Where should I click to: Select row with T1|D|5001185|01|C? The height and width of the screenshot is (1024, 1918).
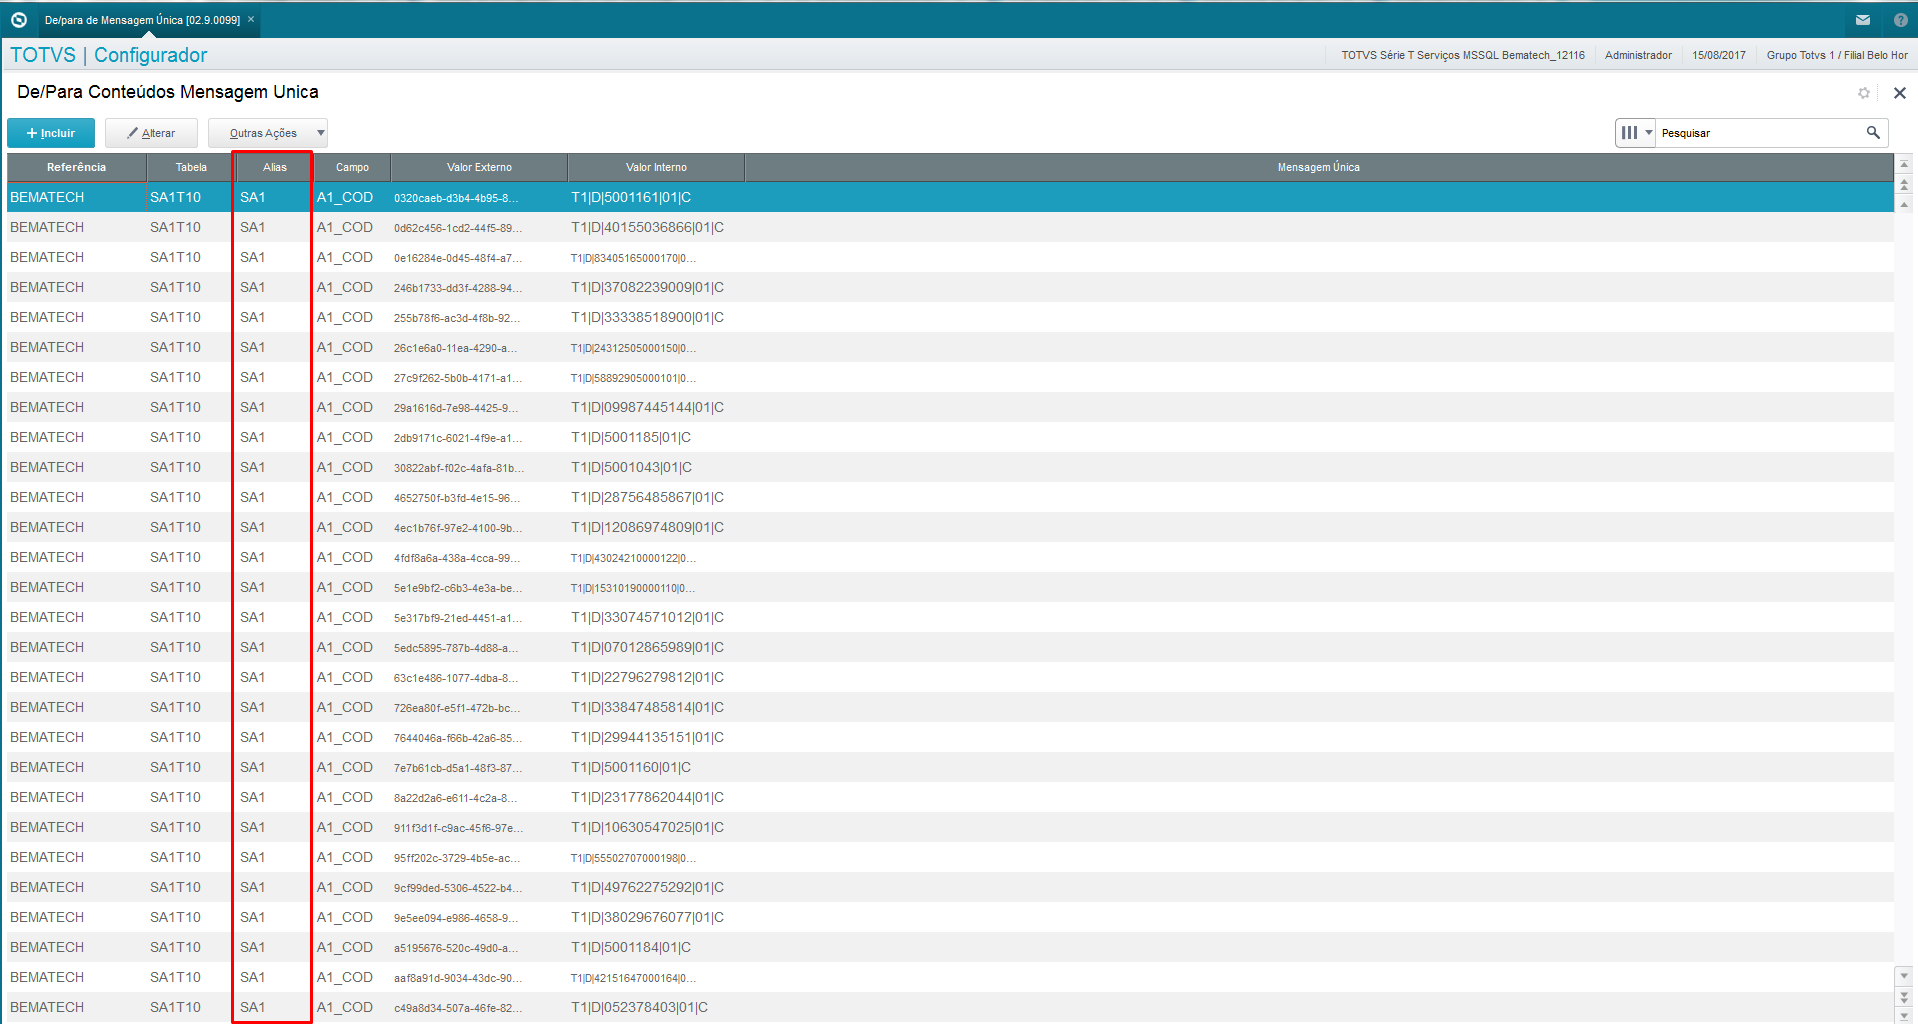(950, 437)
